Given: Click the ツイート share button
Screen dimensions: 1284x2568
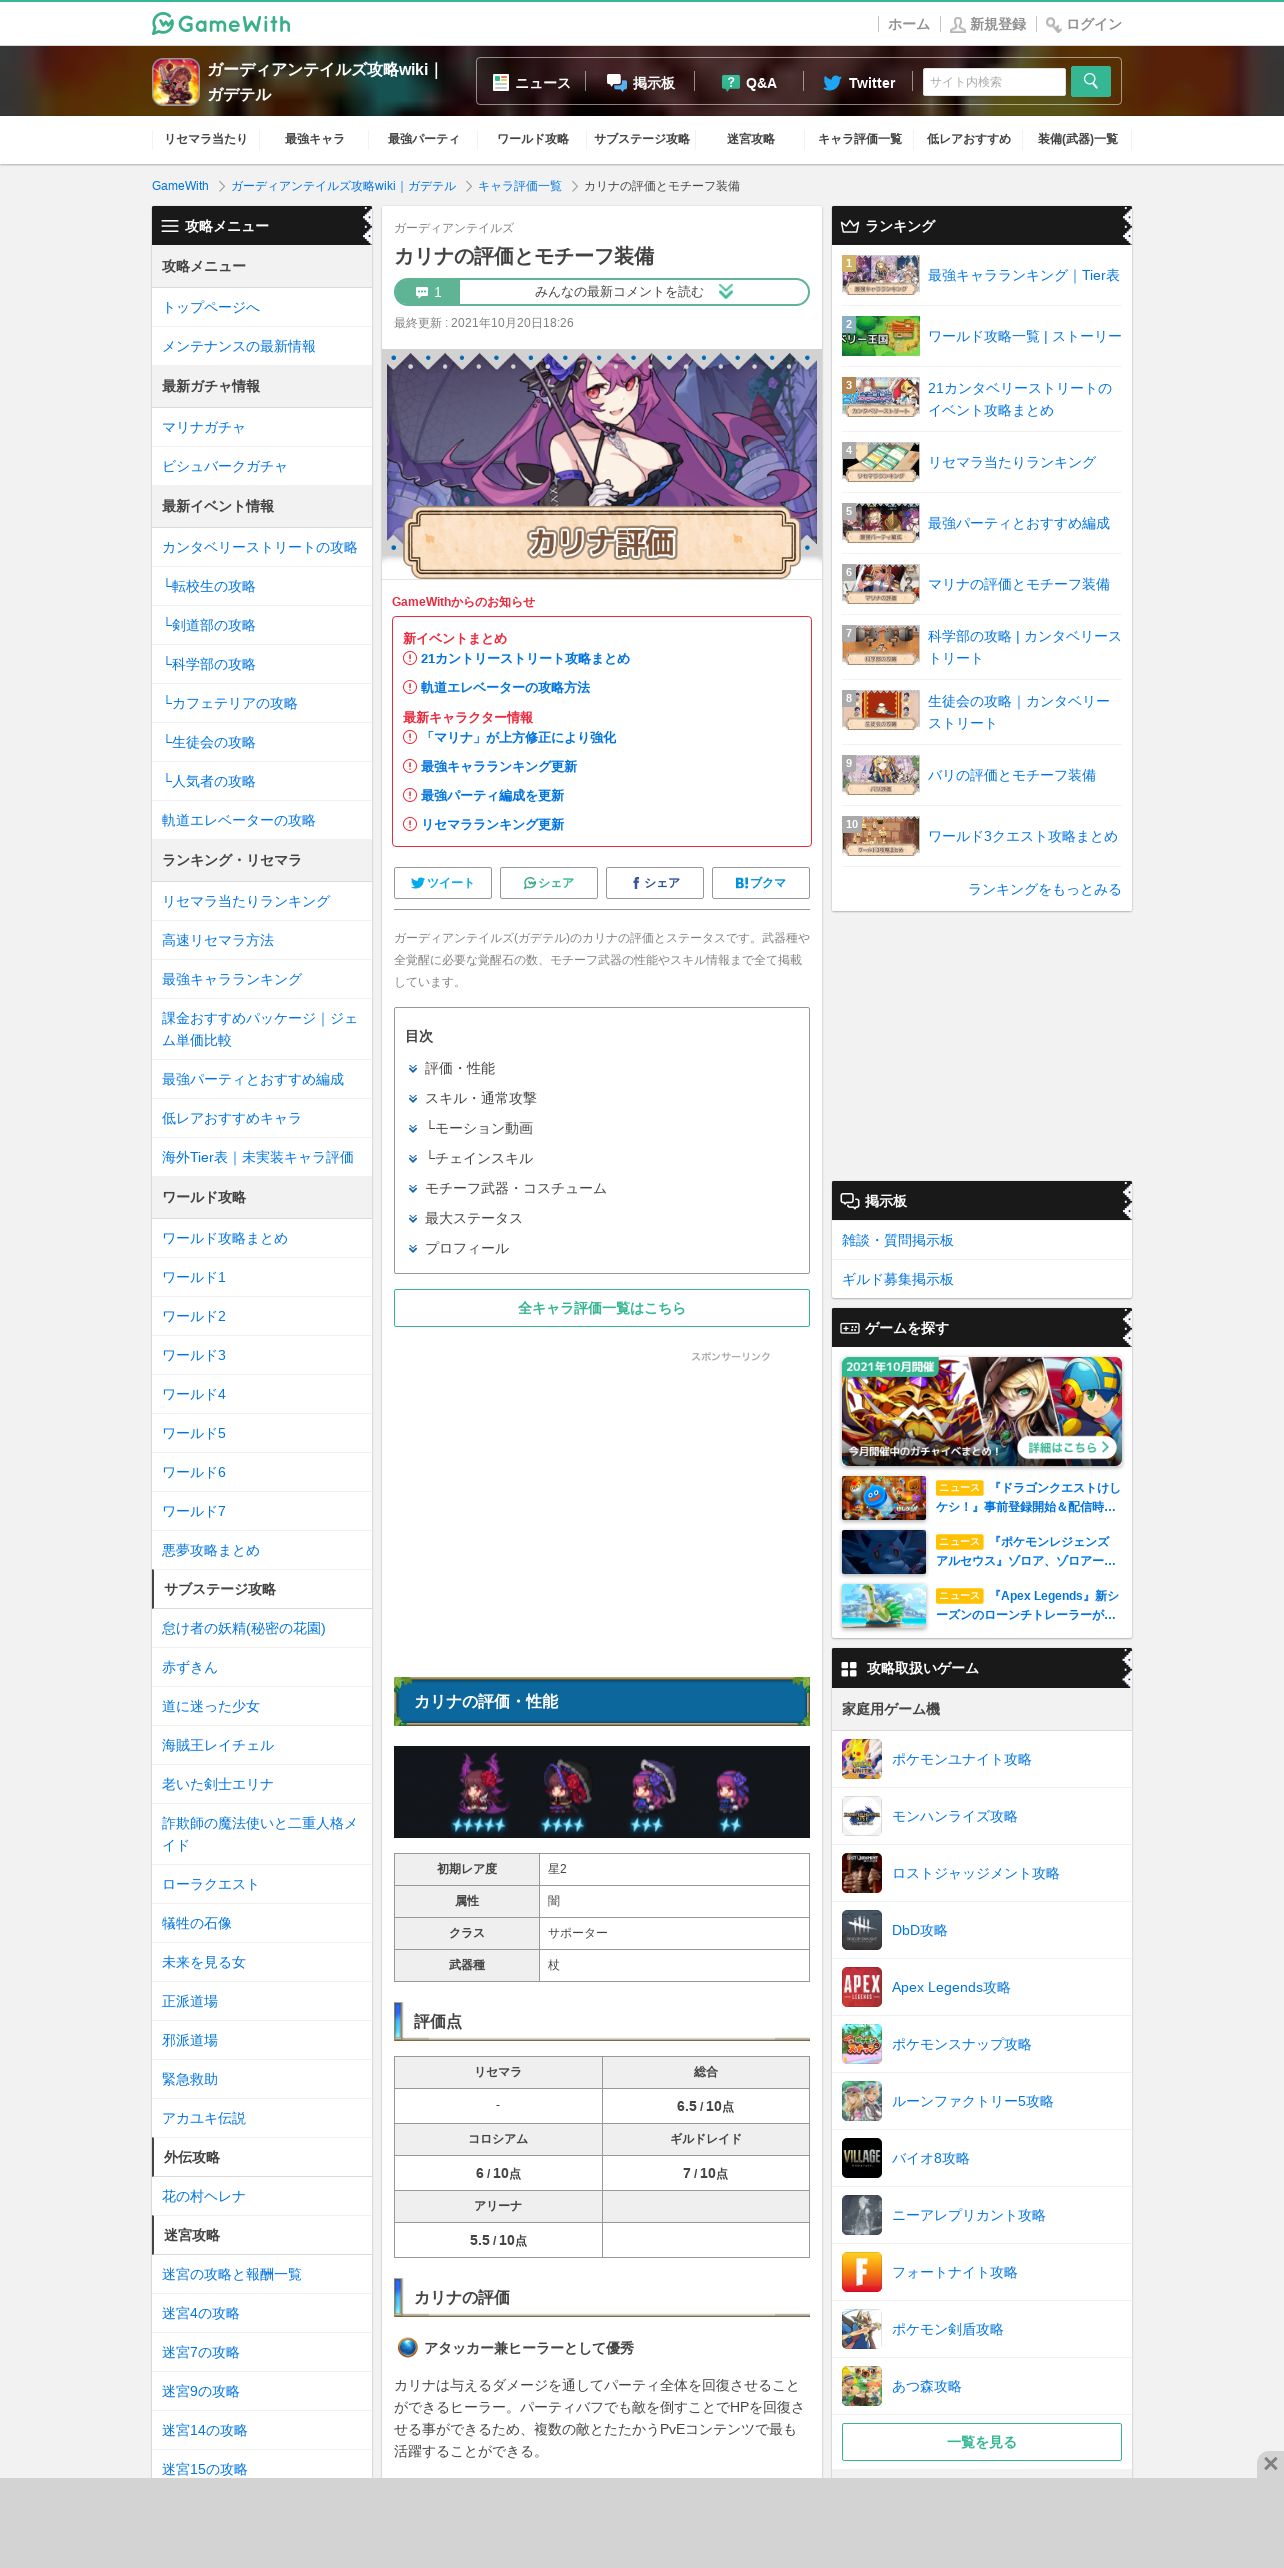Looking at the screenshot, I should point(443,883).
